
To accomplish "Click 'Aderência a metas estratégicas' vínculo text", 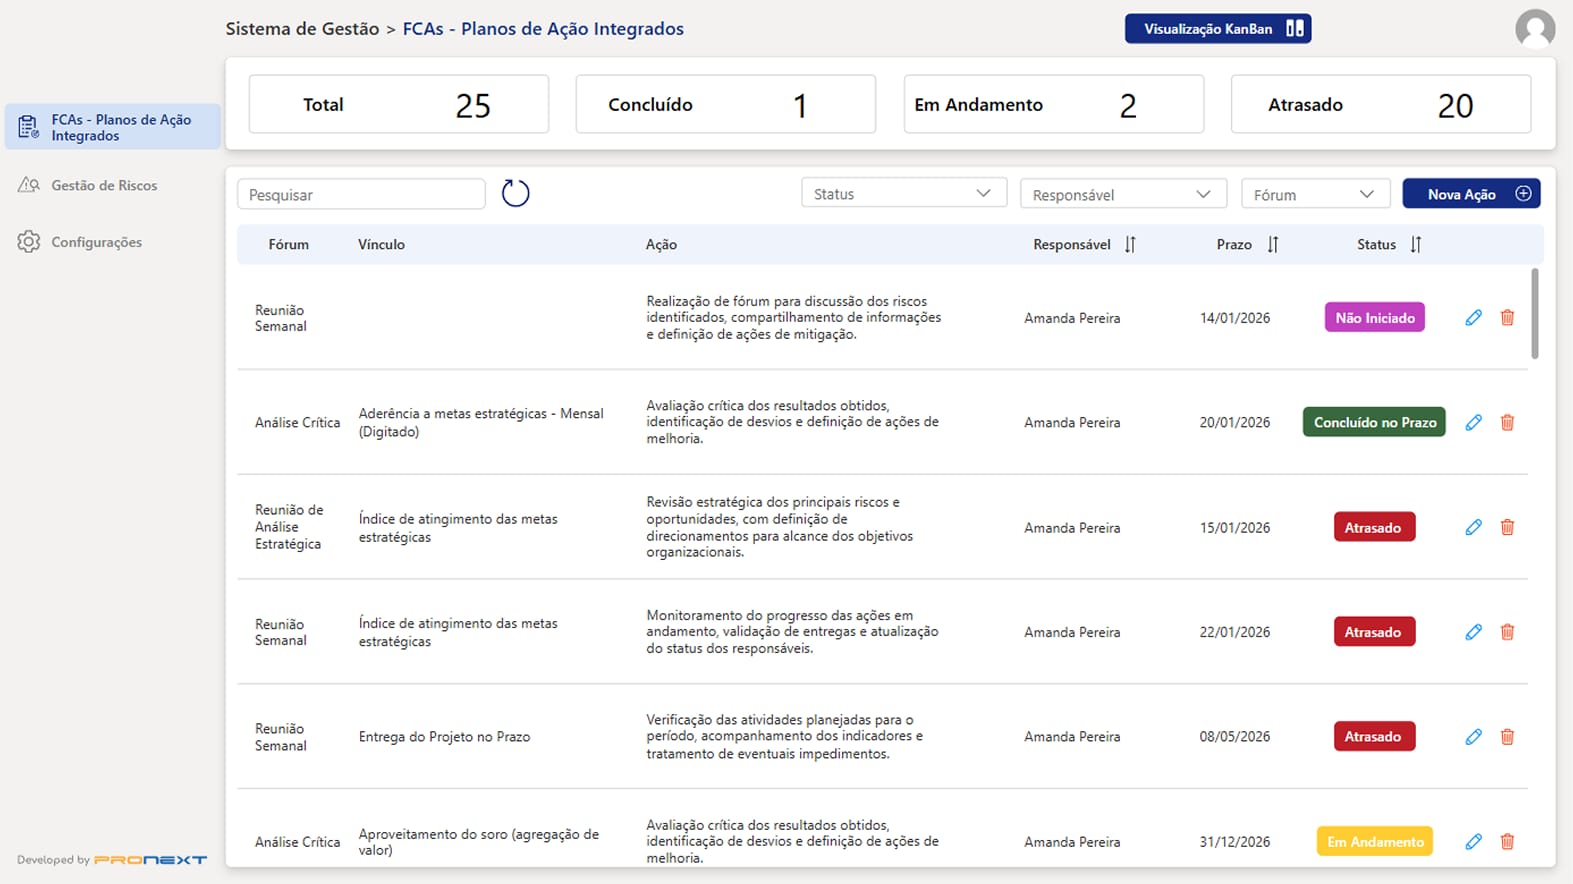I will [x=481, y=422].
